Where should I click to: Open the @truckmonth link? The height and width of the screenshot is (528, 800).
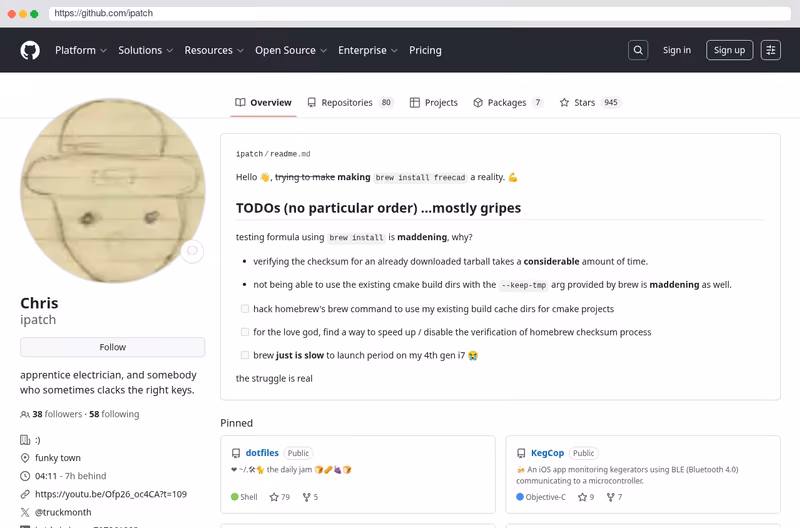[63, 512]
